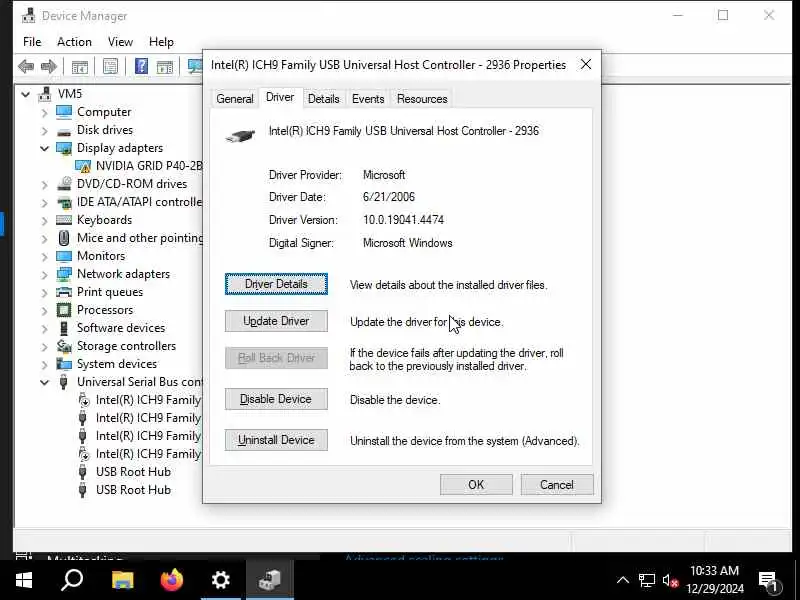Close the Properties dialog with X

coord(586,64)
